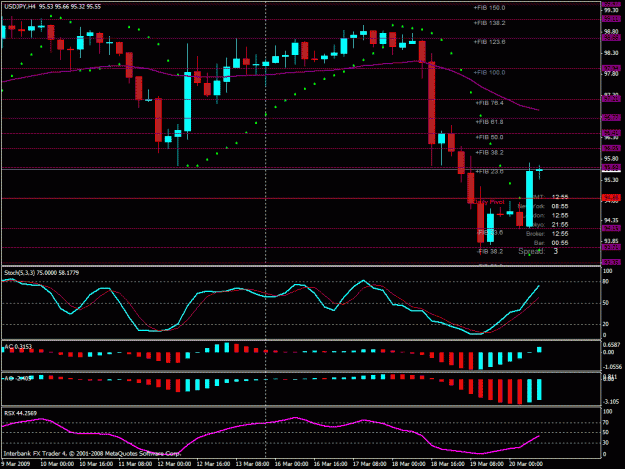625x469 pixels.
Task: Click the New York time 08:55
Action: [x=560, y=206]
